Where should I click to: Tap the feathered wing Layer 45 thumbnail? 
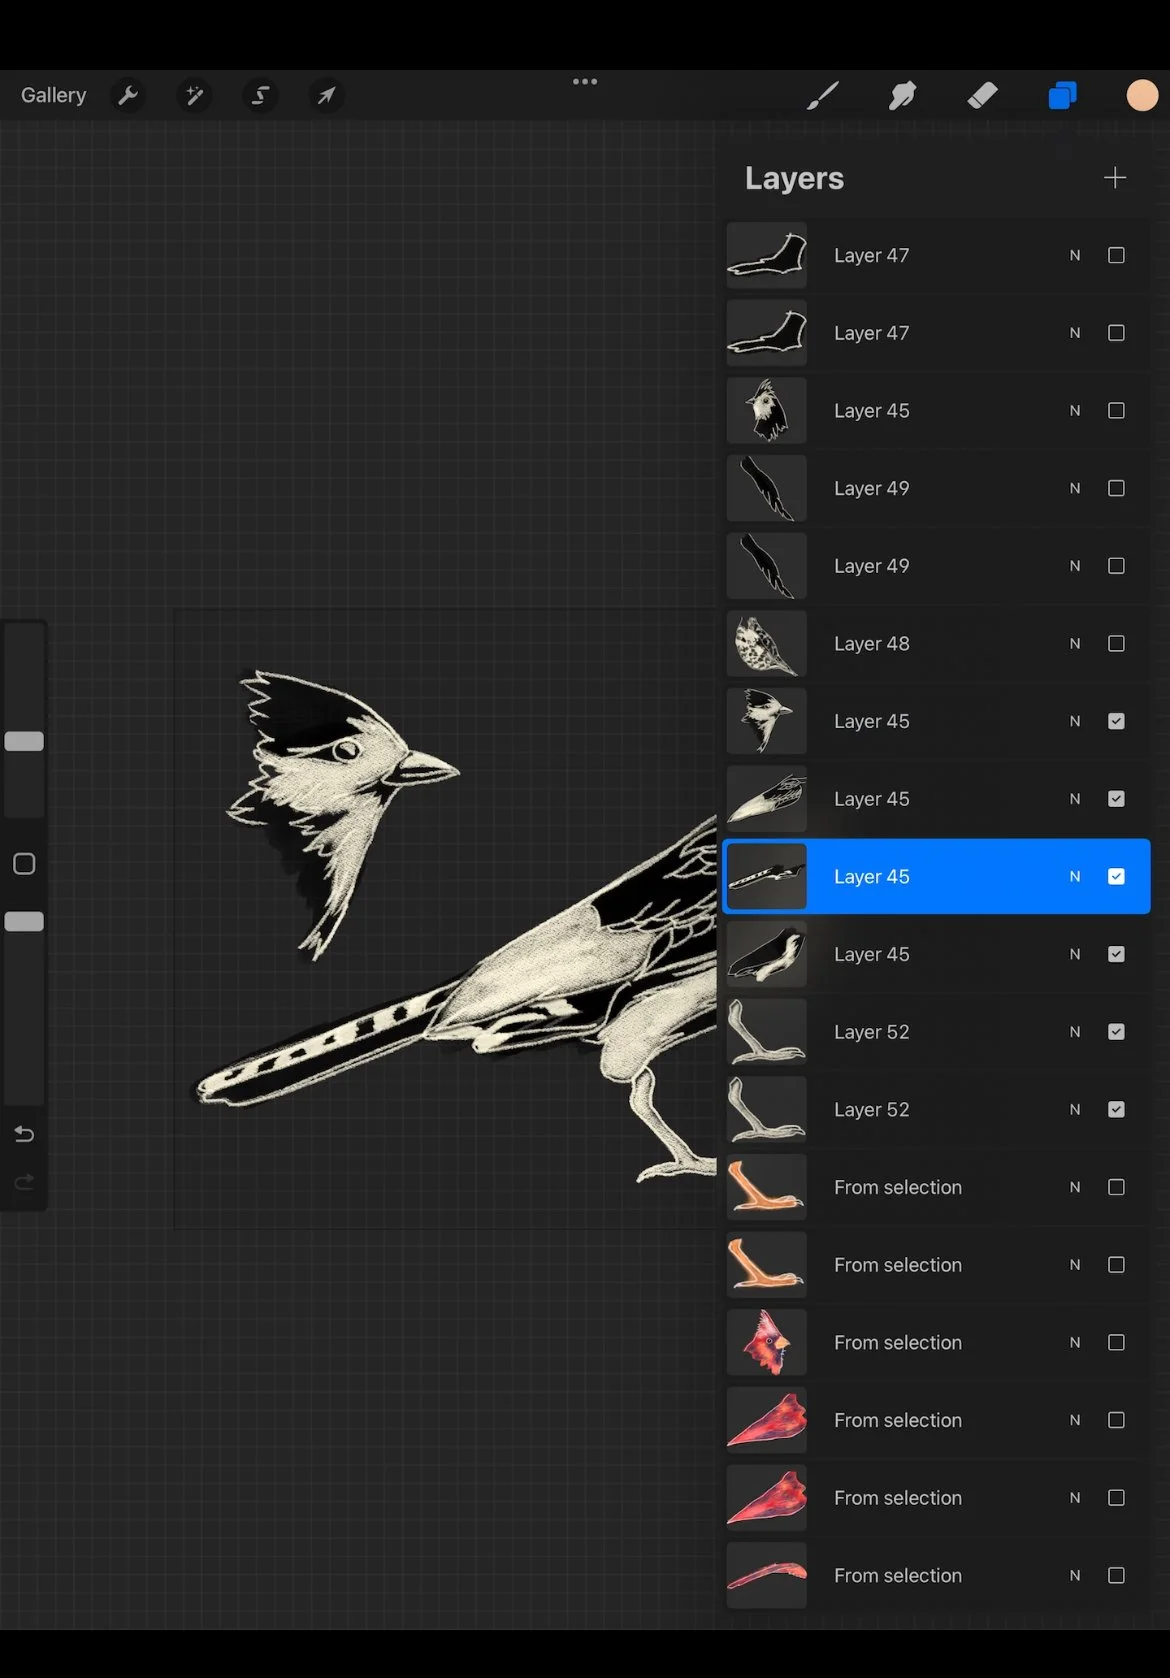click(767, 799)
